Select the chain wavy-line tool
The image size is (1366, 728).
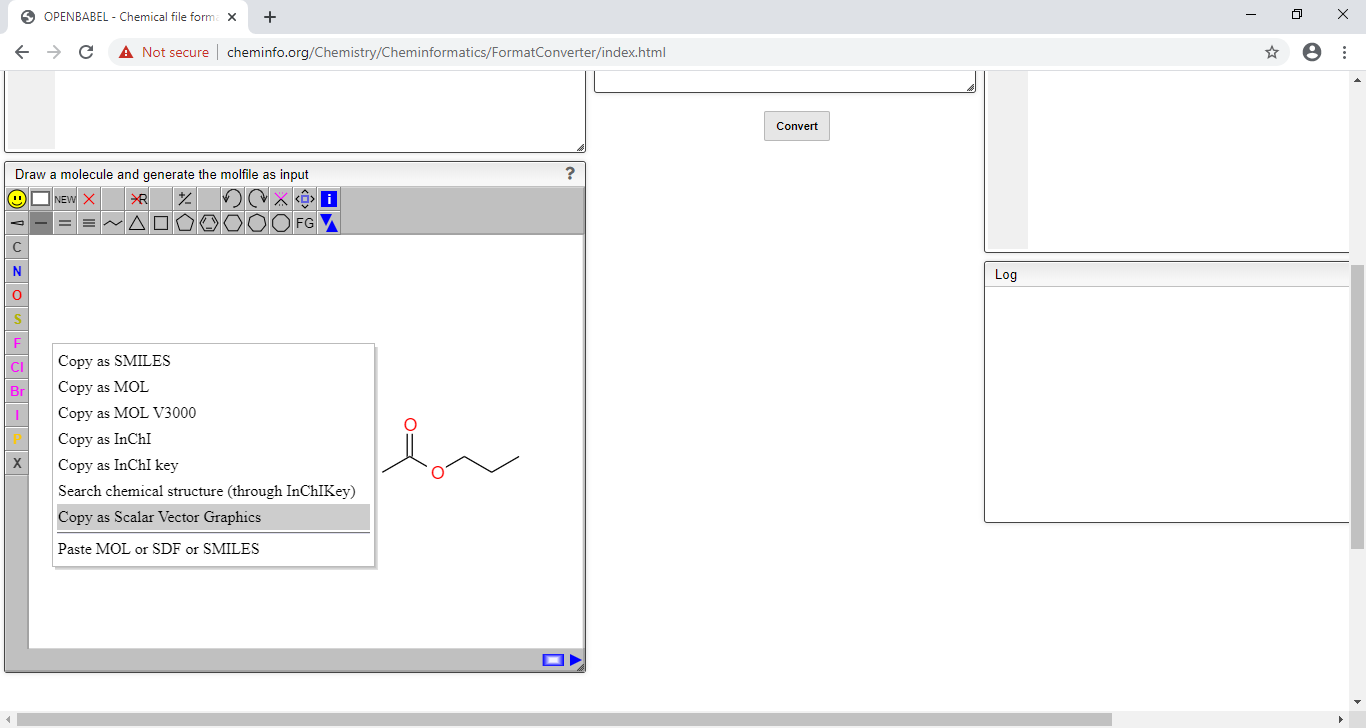pos(113,223)
